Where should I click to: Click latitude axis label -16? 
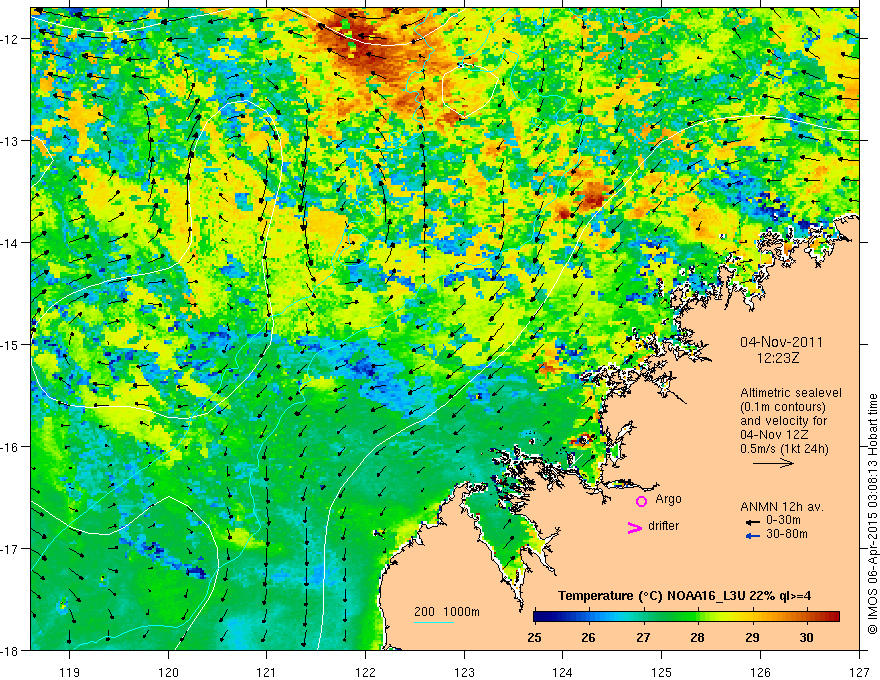(10, 447)
